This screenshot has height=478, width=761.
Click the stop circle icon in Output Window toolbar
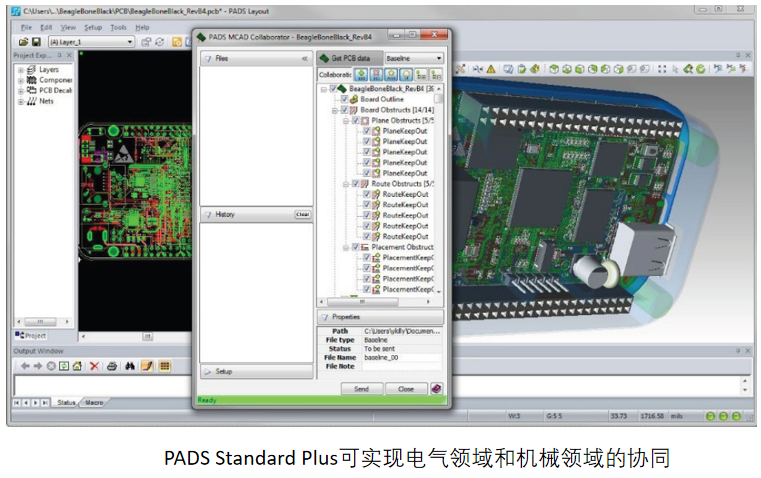click(51, 366)
